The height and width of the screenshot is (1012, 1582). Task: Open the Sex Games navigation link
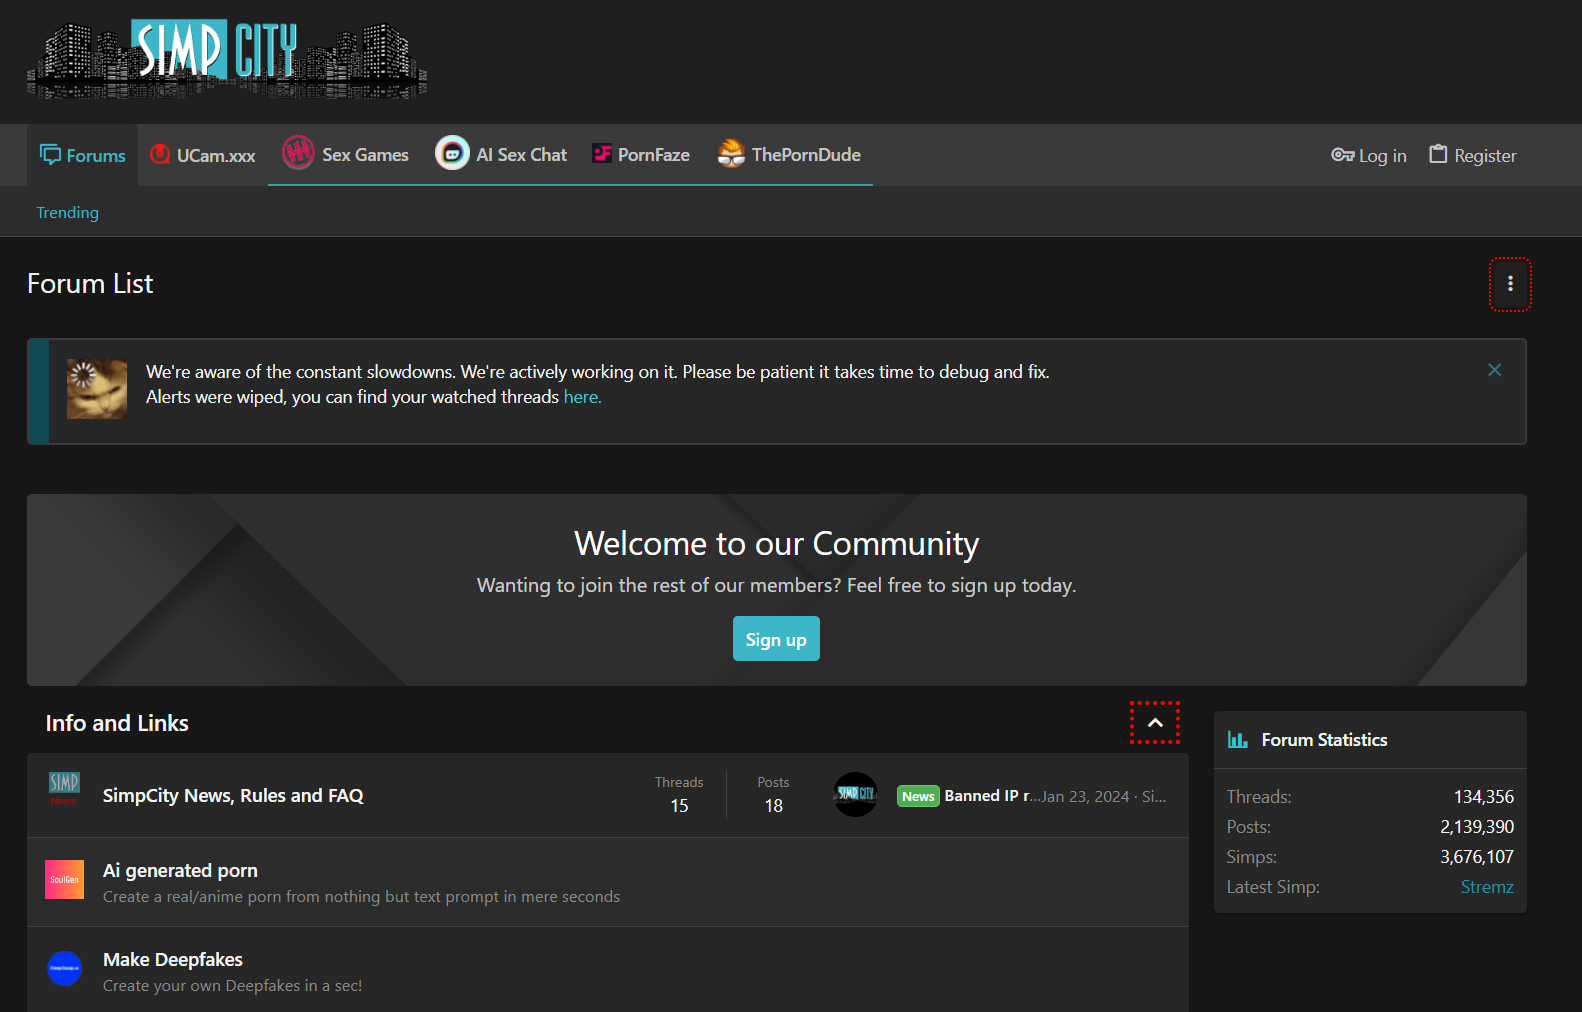tap(345, 155)
